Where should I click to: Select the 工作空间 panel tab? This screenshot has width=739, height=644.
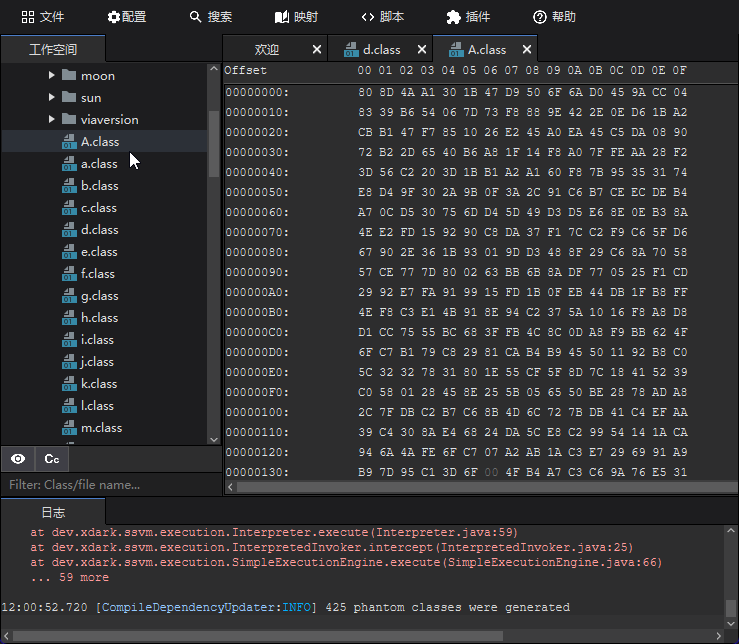53,49
